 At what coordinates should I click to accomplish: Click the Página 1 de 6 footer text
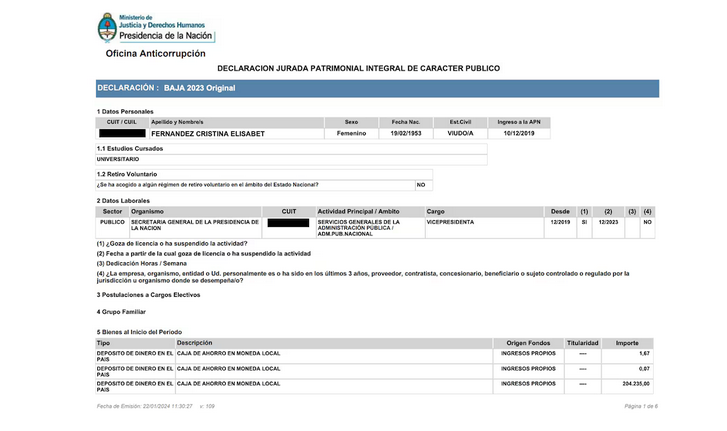click(641, 406)
